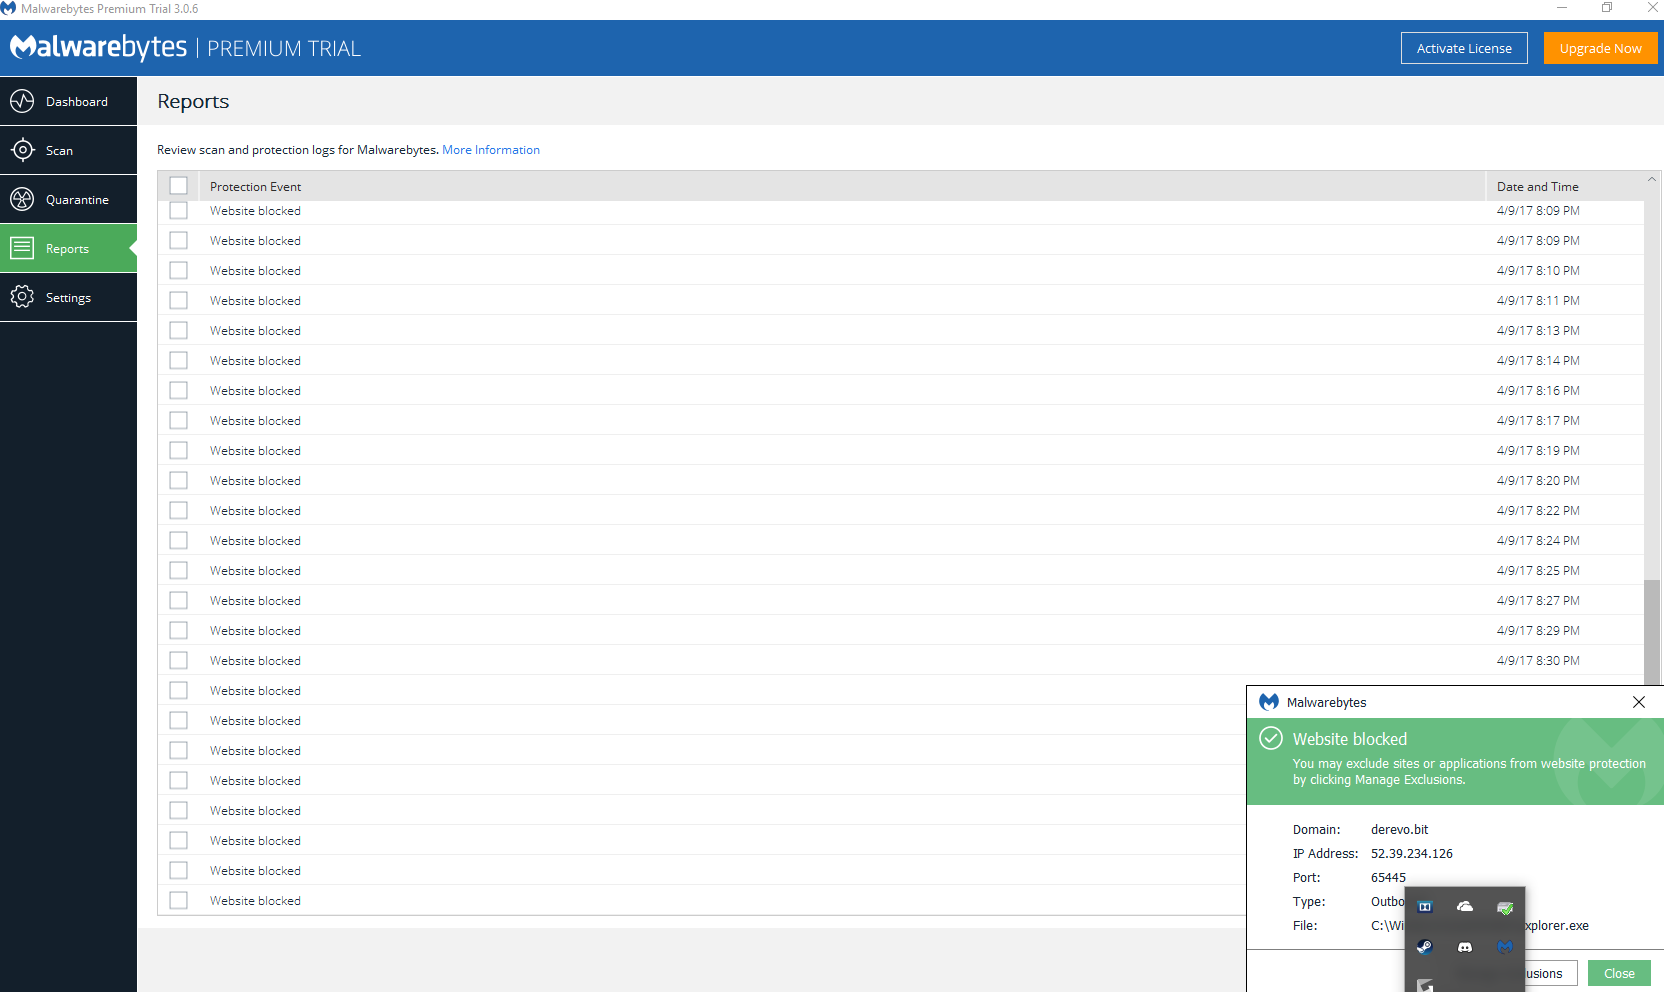
Task: Select the checkbox for the 8:11 PM event
Action: pos(178,300)
